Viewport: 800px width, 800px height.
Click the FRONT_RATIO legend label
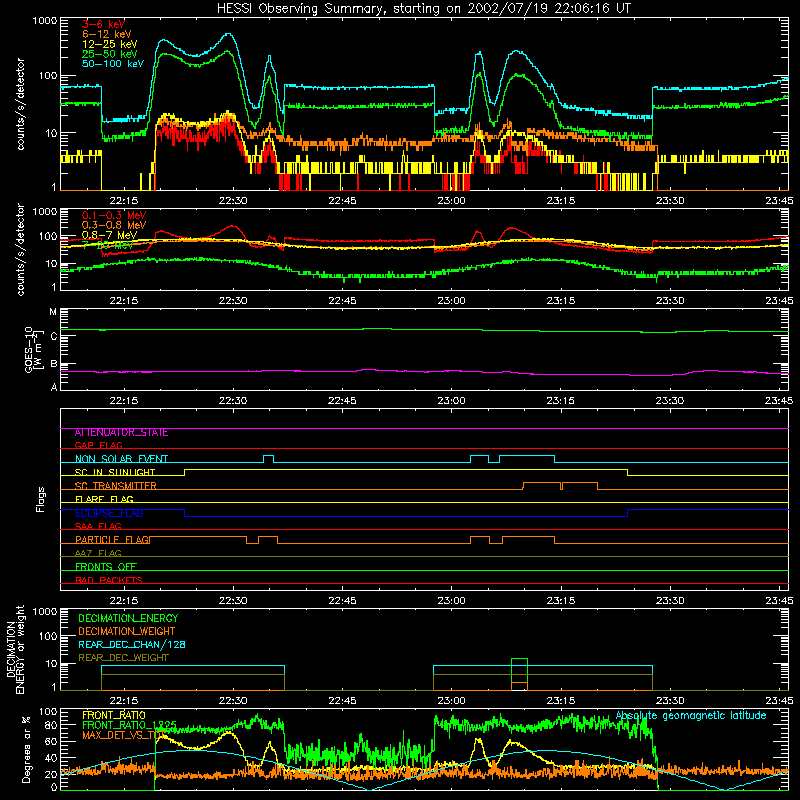114,715
